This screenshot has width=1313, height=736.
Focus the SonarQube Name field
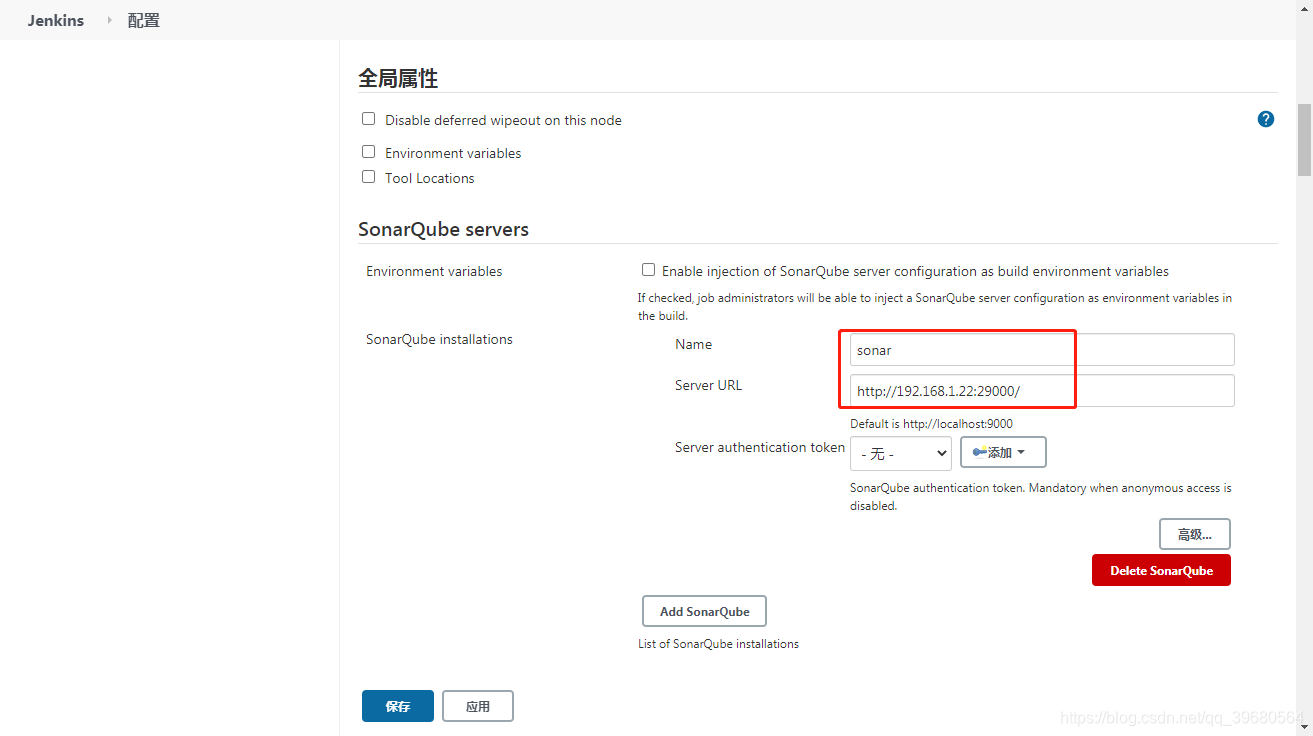click(1042, 350)
